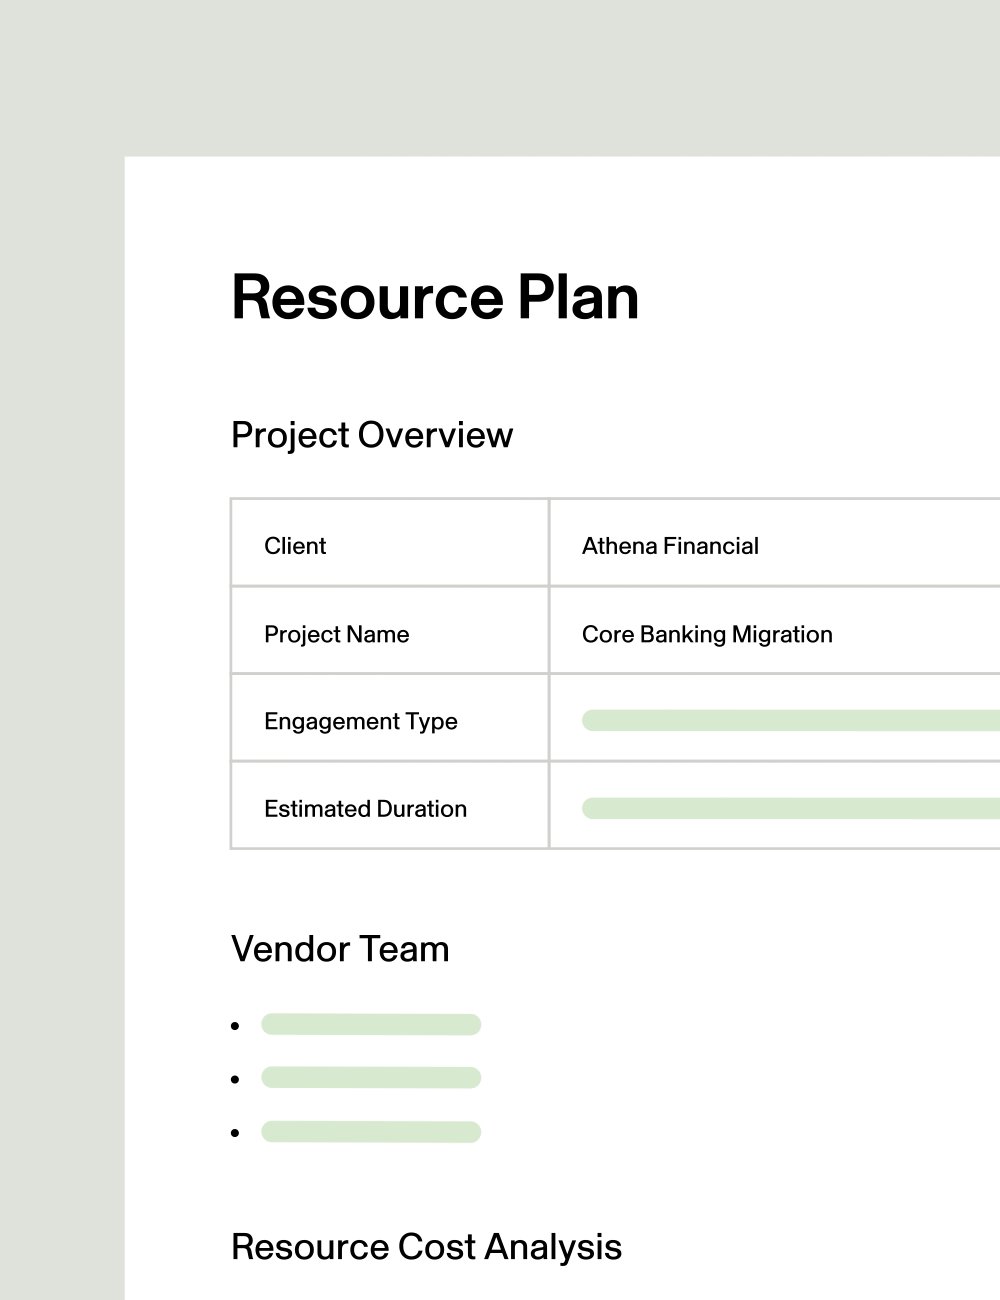Viewport: 1000px width, 1300px height.
Task: Click the third Vendor Team placeholder bar
Action: tap(371, 1132)
